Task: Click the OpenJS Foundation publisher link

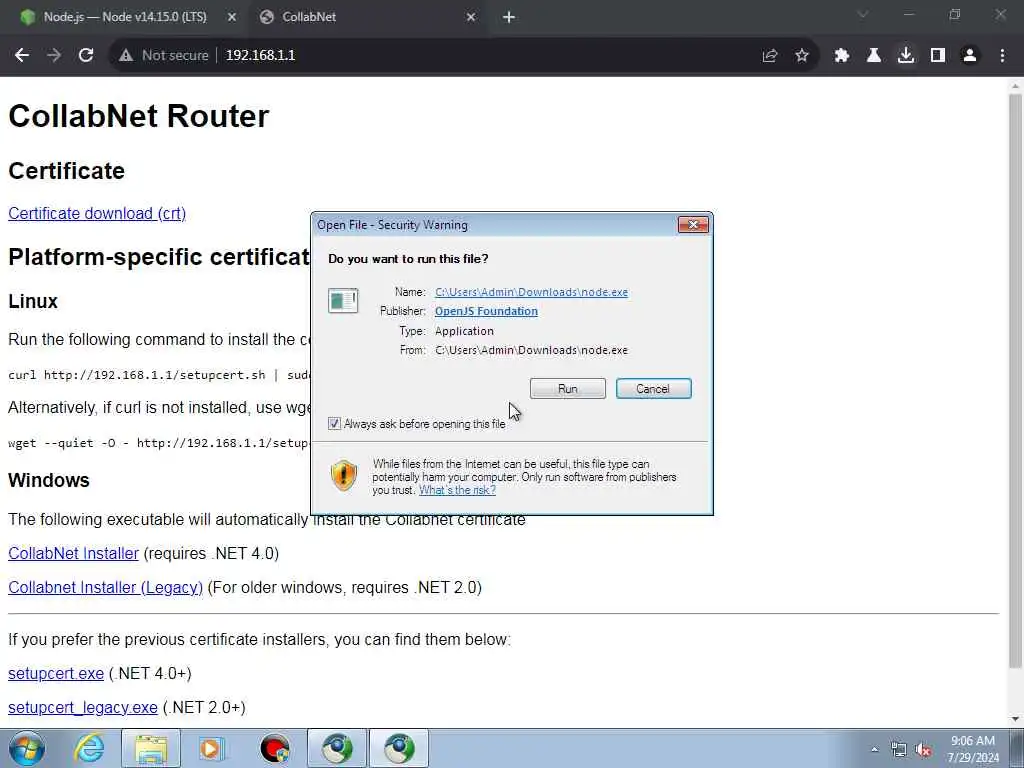Action: 487,311
